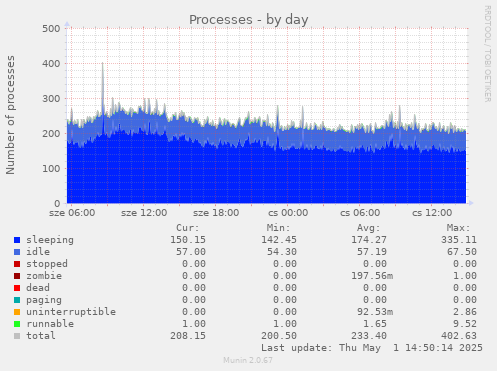Click the 500 y-axis tick label
This screenshot has width=497, height=371.
[51, 29]
